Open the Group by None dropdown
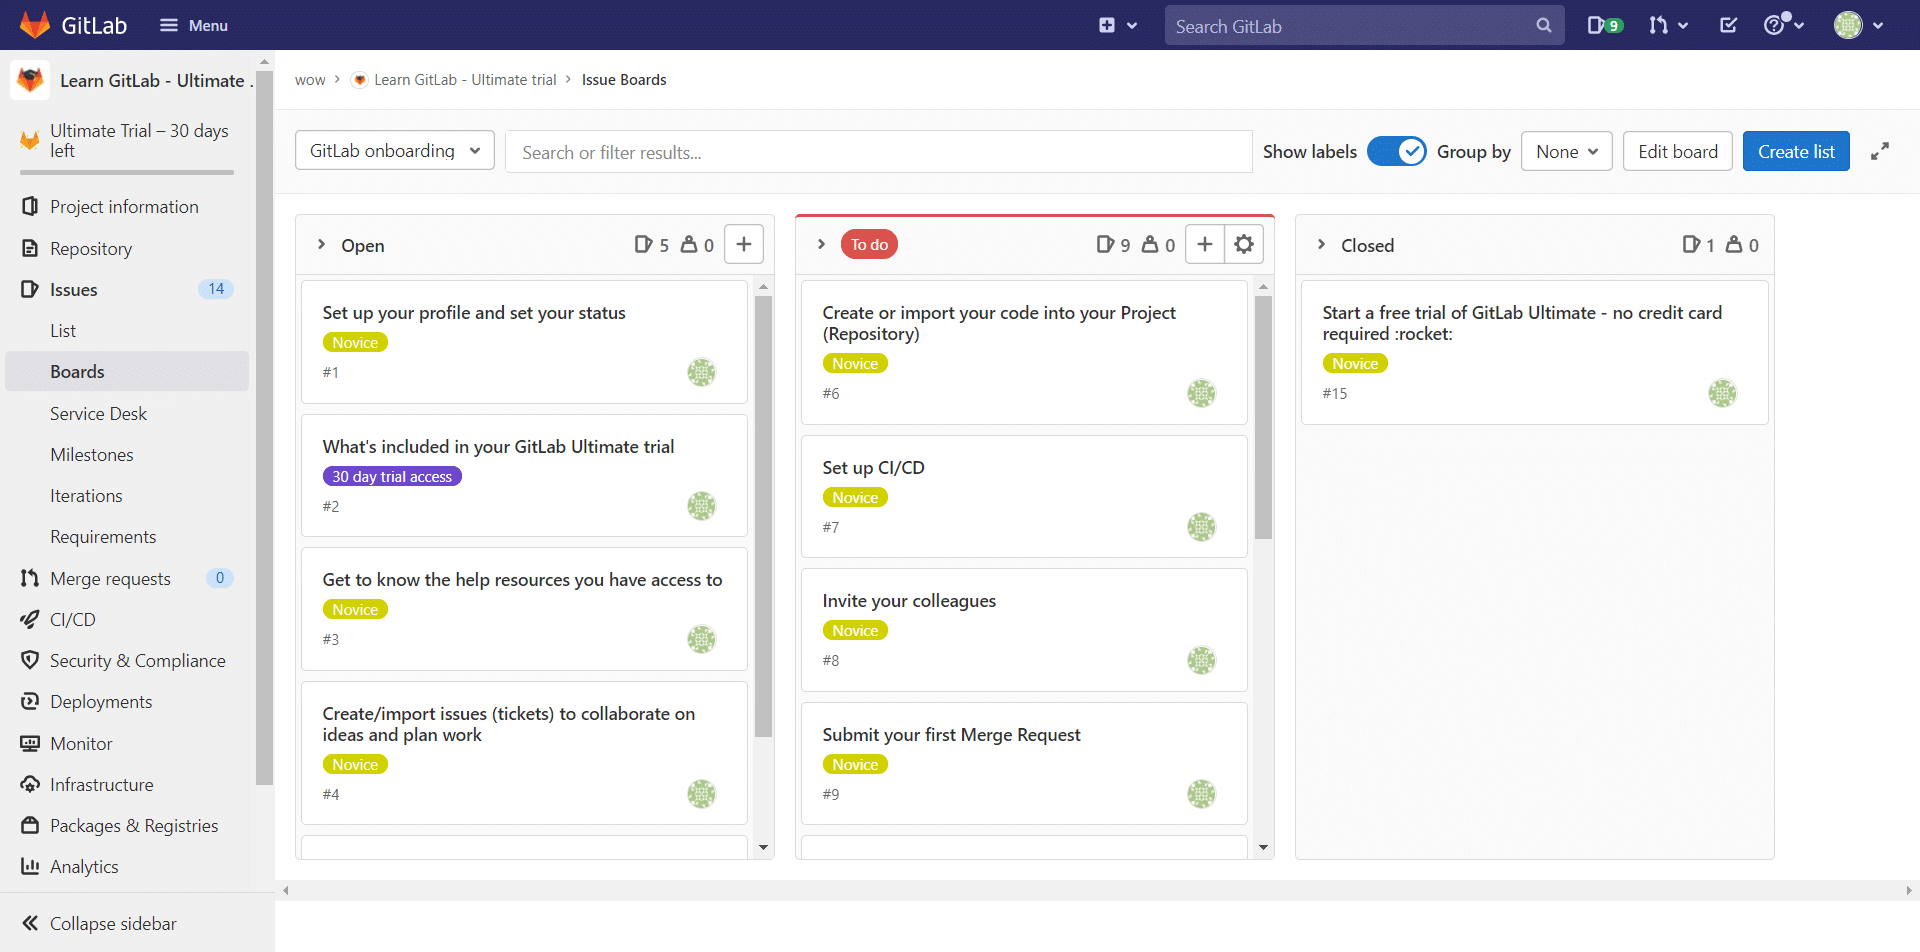Image resolution: width=1920 pixels, height=952 pixels. (x=1566, y=151)
